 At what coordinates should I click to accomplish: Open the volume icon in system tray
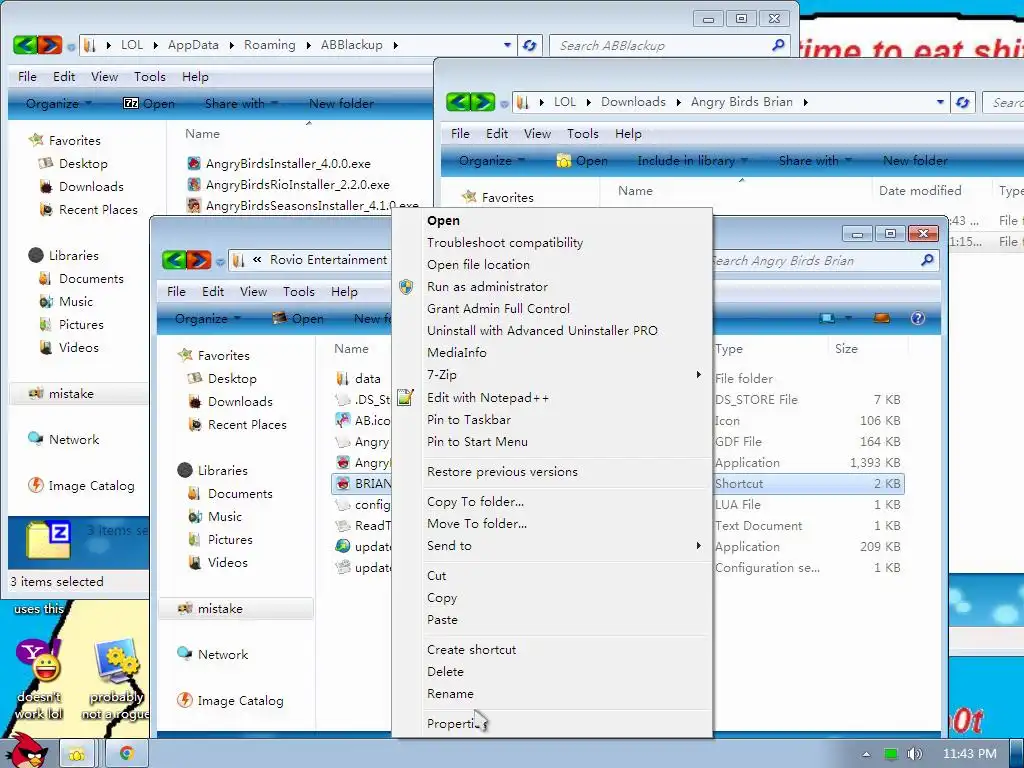point(914,754)
